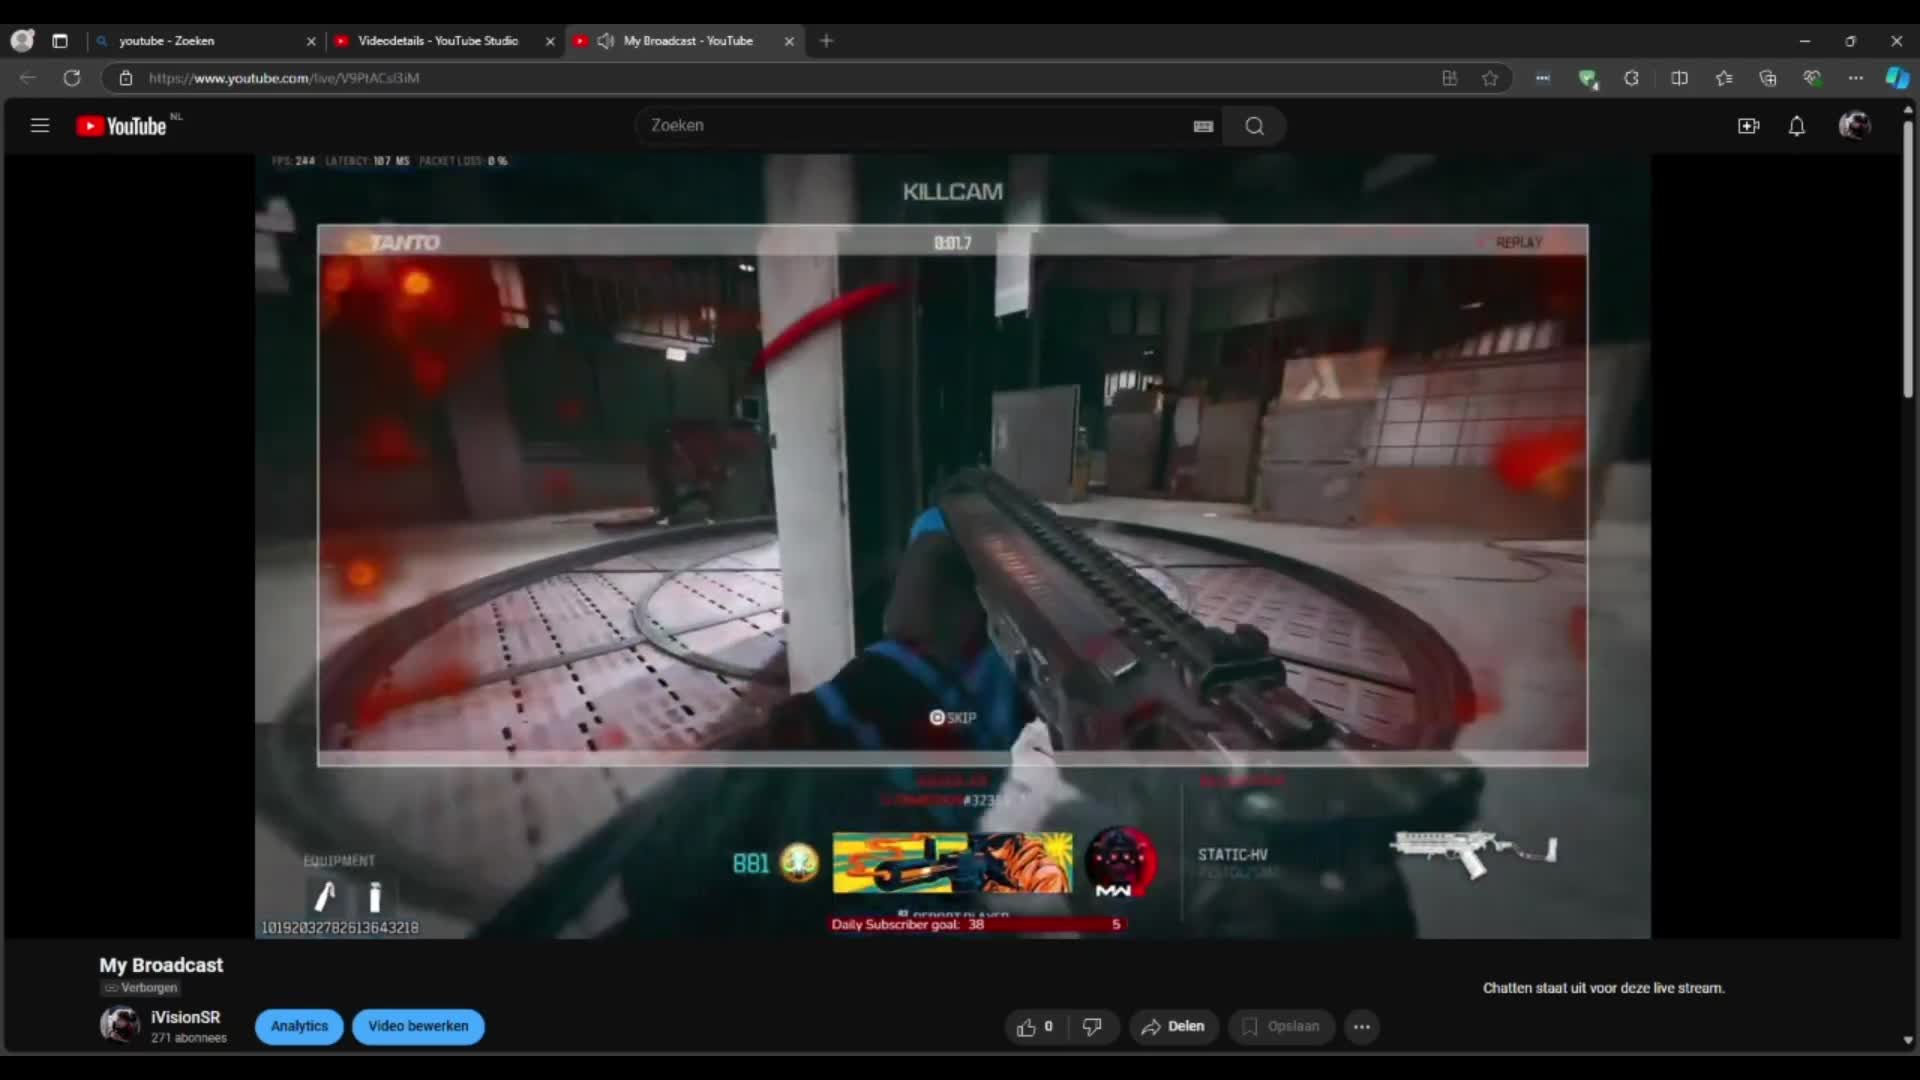Click the scrollbar down arrow
The width and height of the screenshot is (1920, 1080).
click(x=1908, y=1041)
